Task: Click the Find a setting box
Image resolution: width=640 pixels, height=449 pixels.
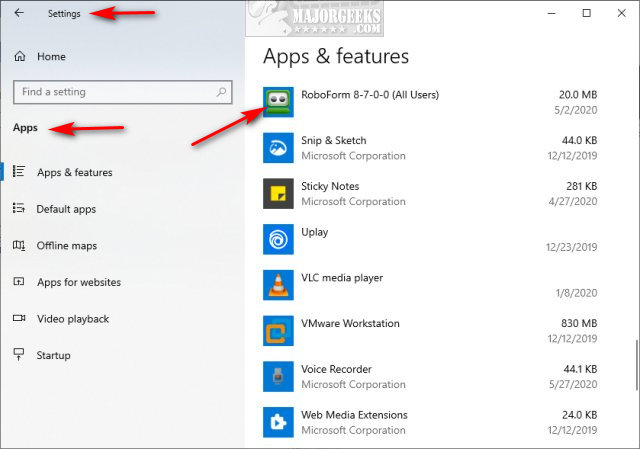Action: click(122, 92)
